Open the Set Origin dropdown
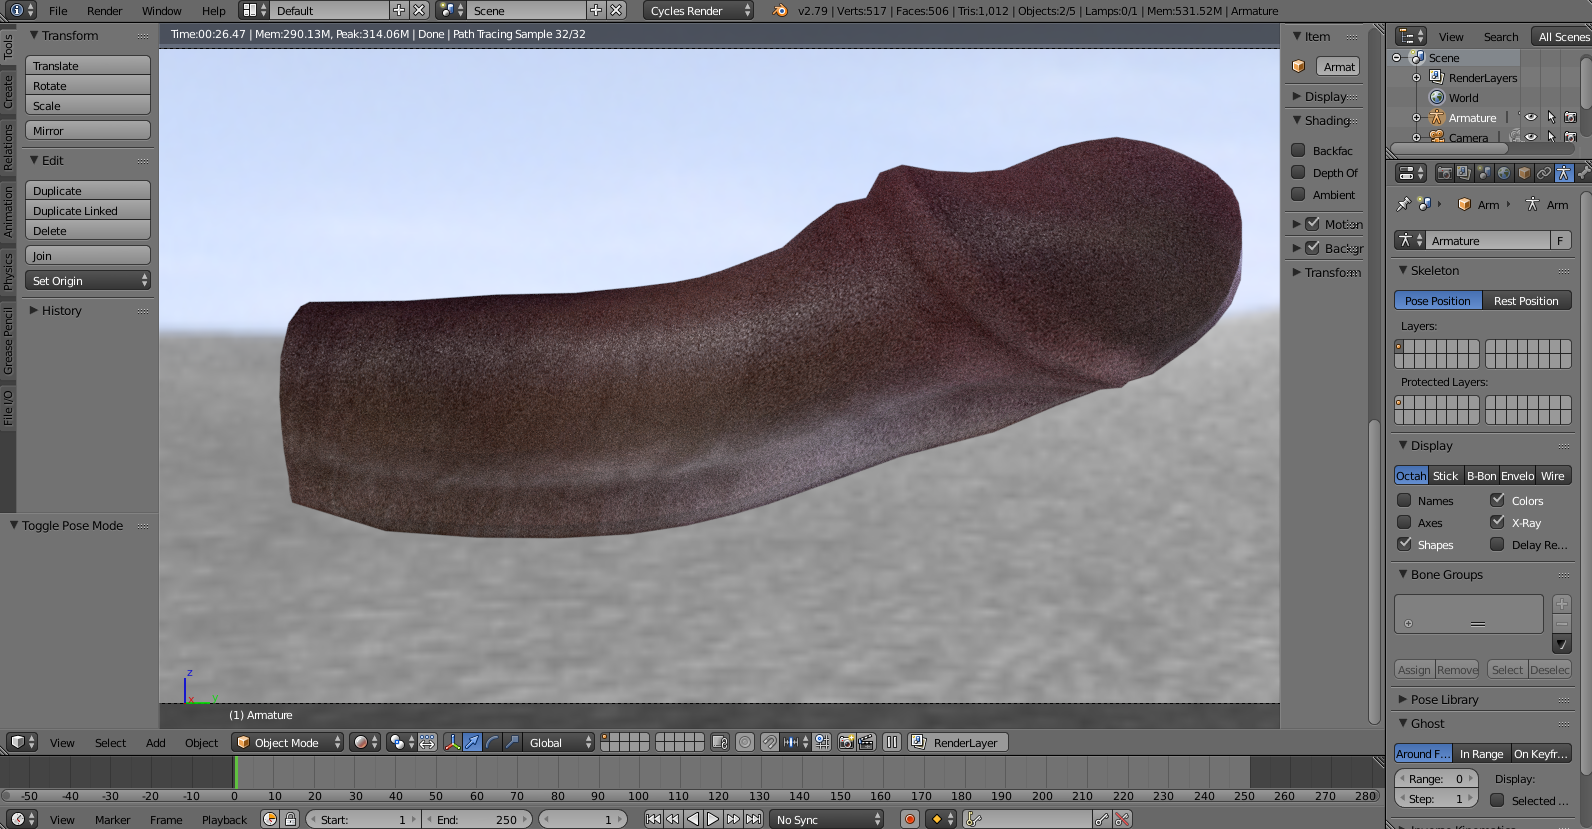 coord(88,281)
